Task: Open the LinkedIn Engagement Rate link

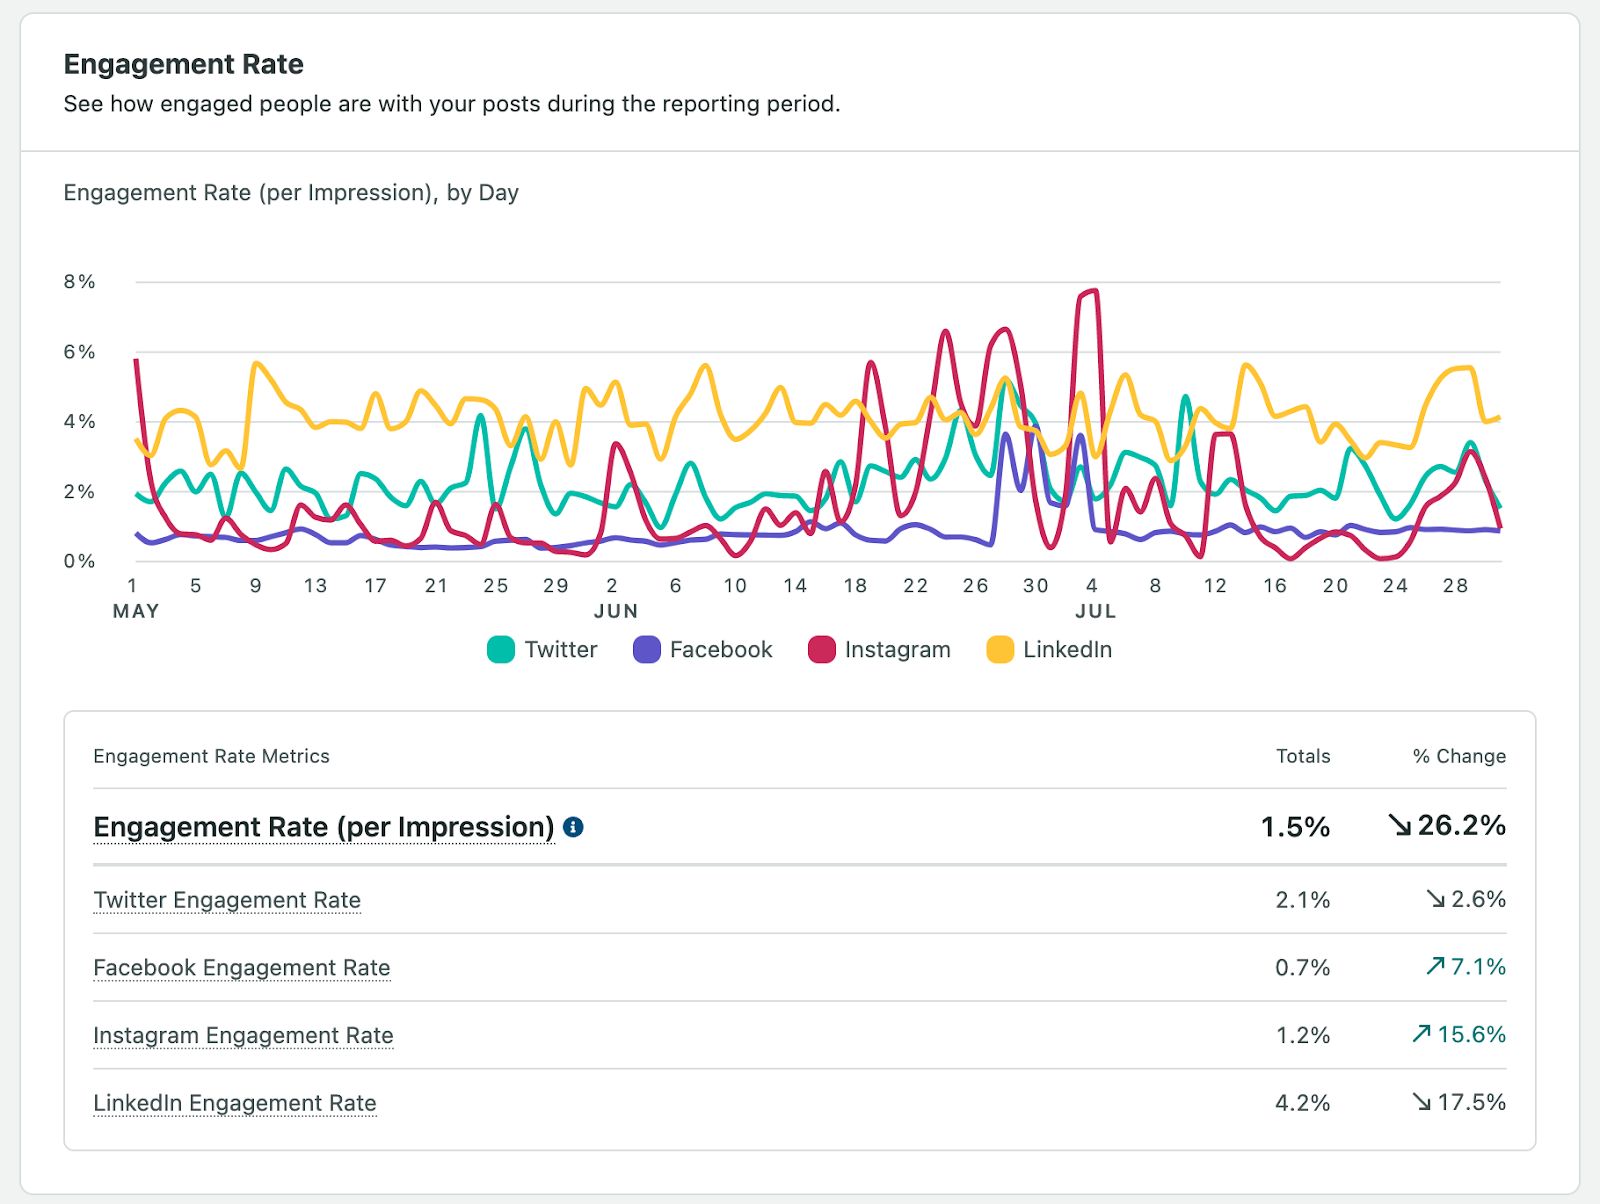Action: click(x=235, y=1103)
